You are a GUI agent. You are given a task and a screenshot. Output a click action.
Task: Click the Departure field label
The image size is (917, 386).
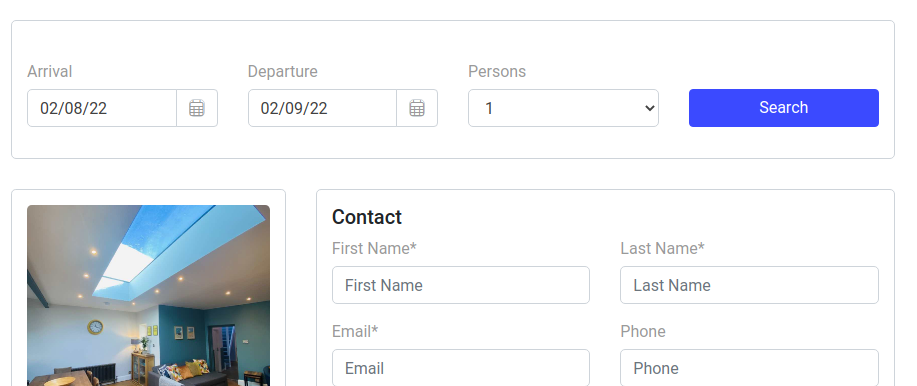click(x=282, y=71)
